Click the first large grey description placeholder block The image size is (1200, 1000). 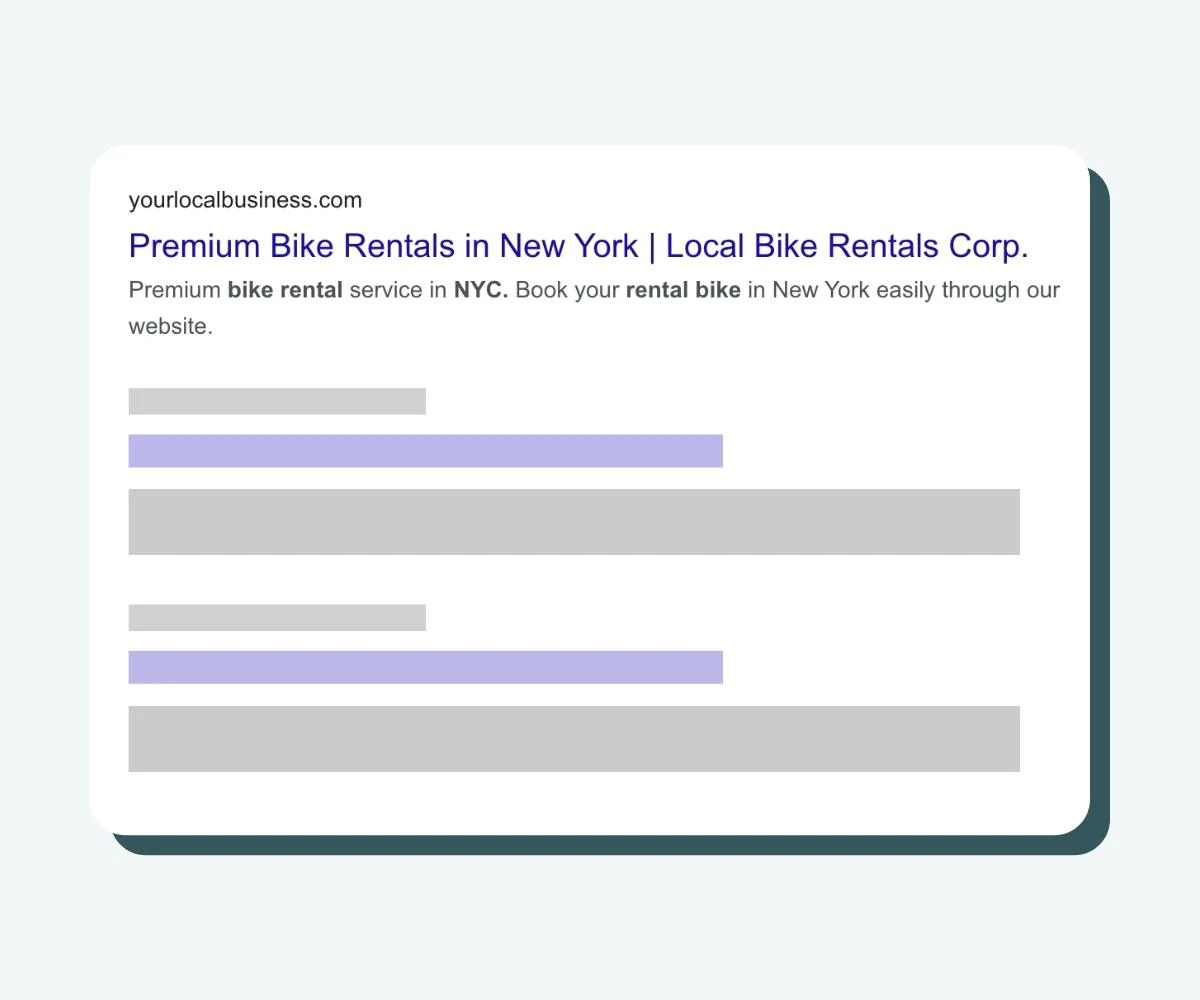click(x=574, y=522)
